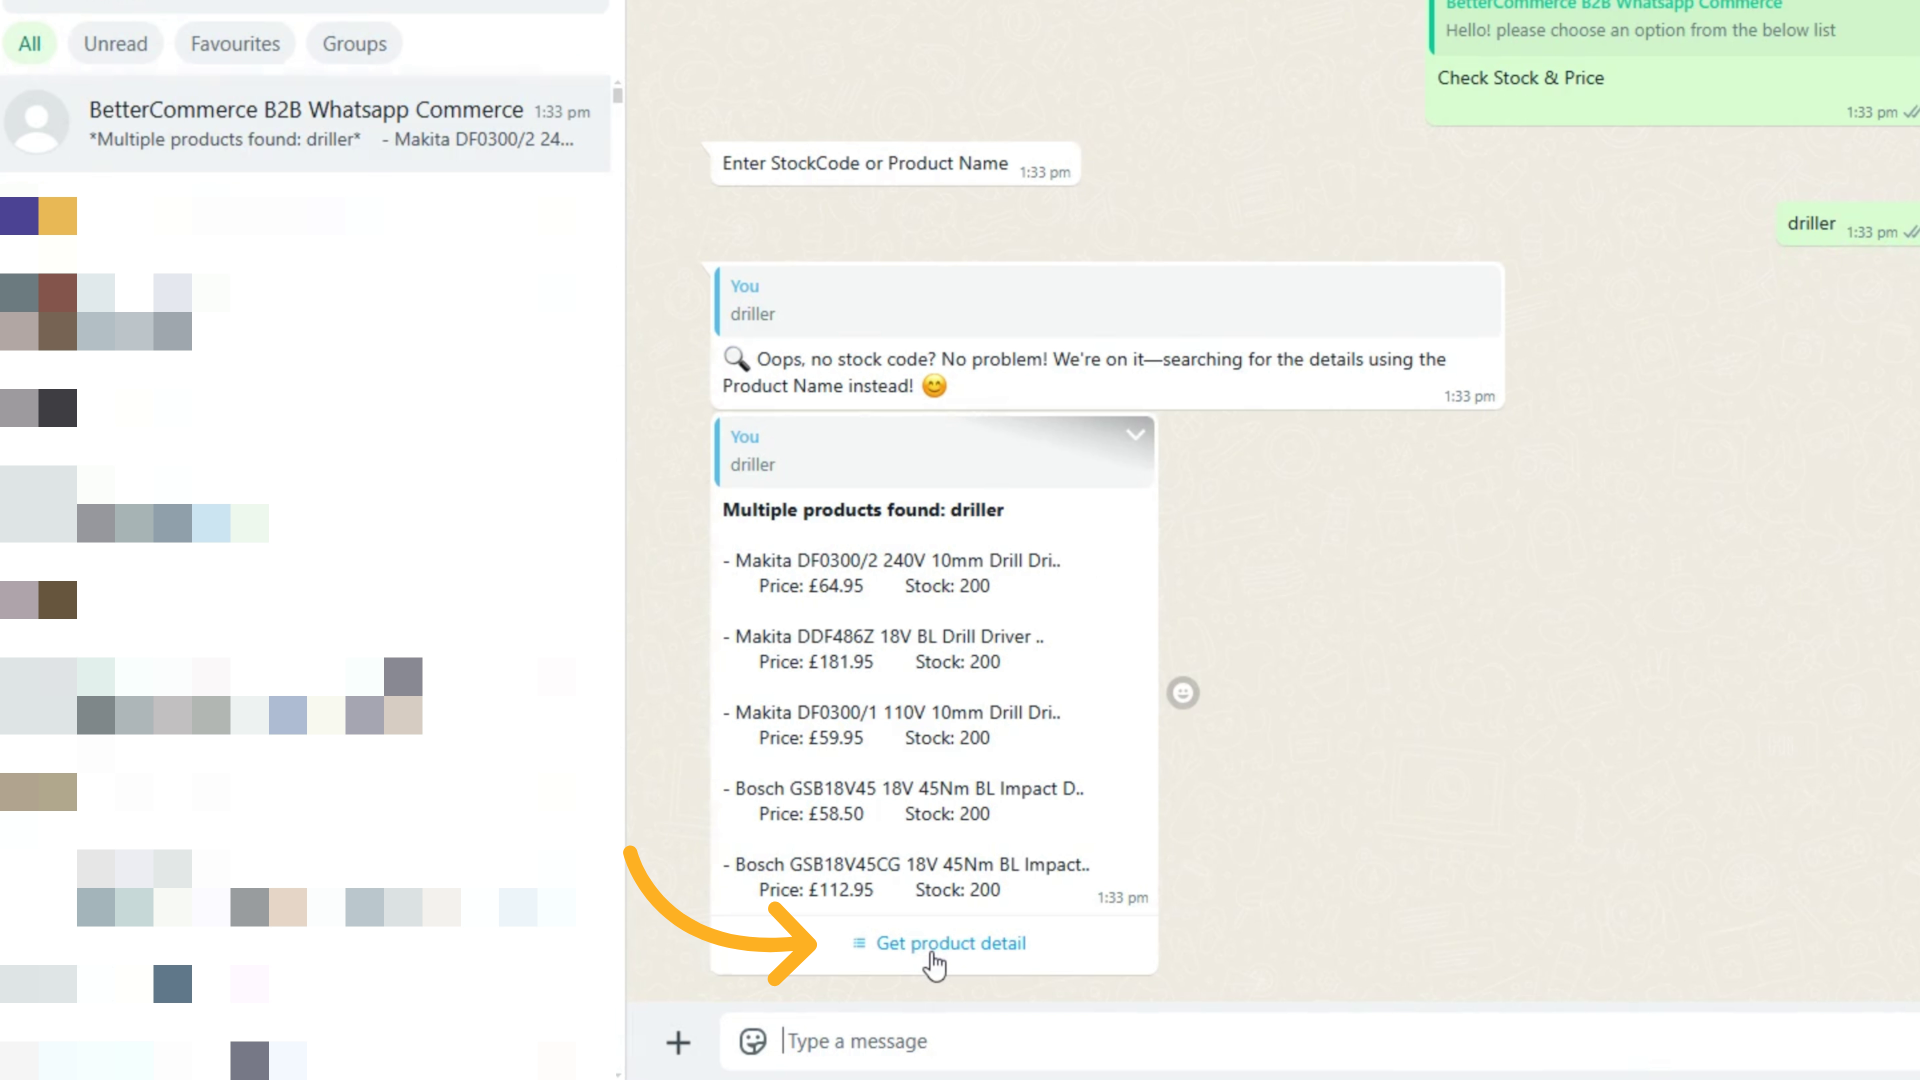Image resolution: width=1920 pixels, height=1080 pixels.
Task: Click 'Check Stock & Price' sent message
Action: click(1521, 78)
